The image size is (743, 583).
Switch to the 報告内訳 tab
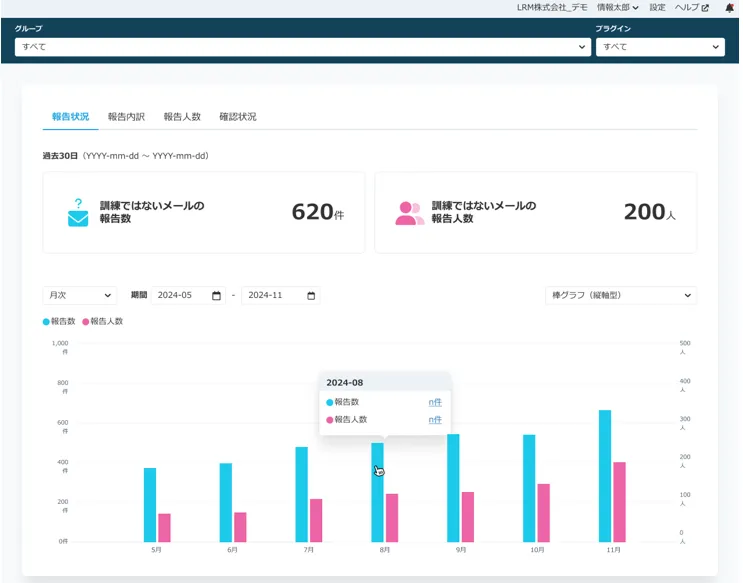point(126,117)
